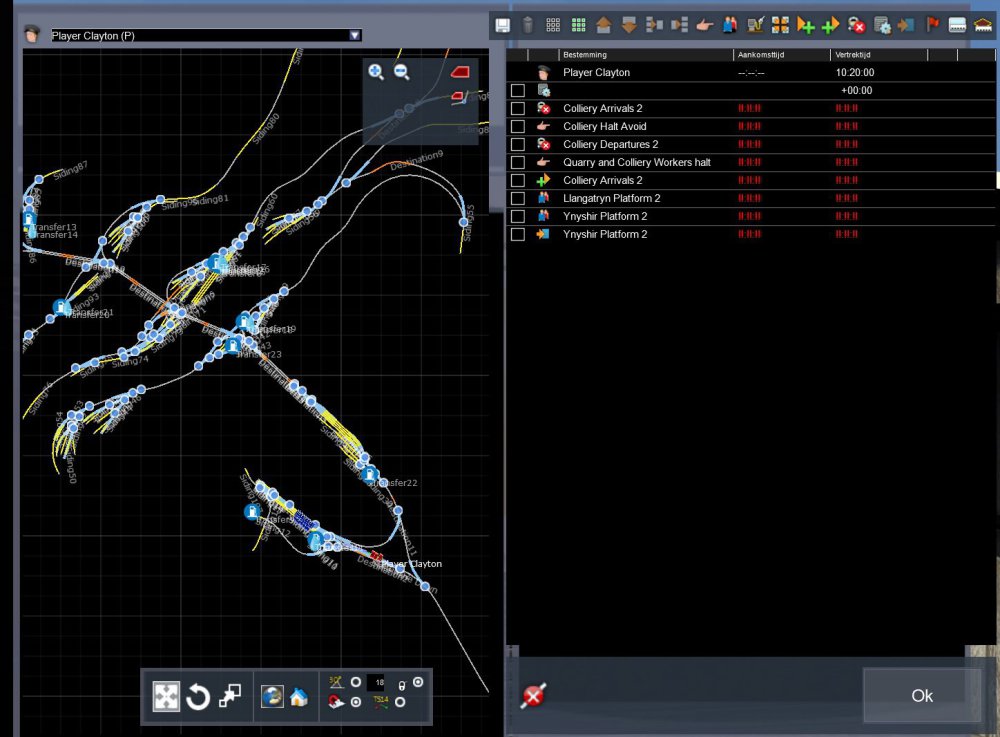Screen dimensions: 1000x737
Task: Zoom out on the track map
Action: 402,72
